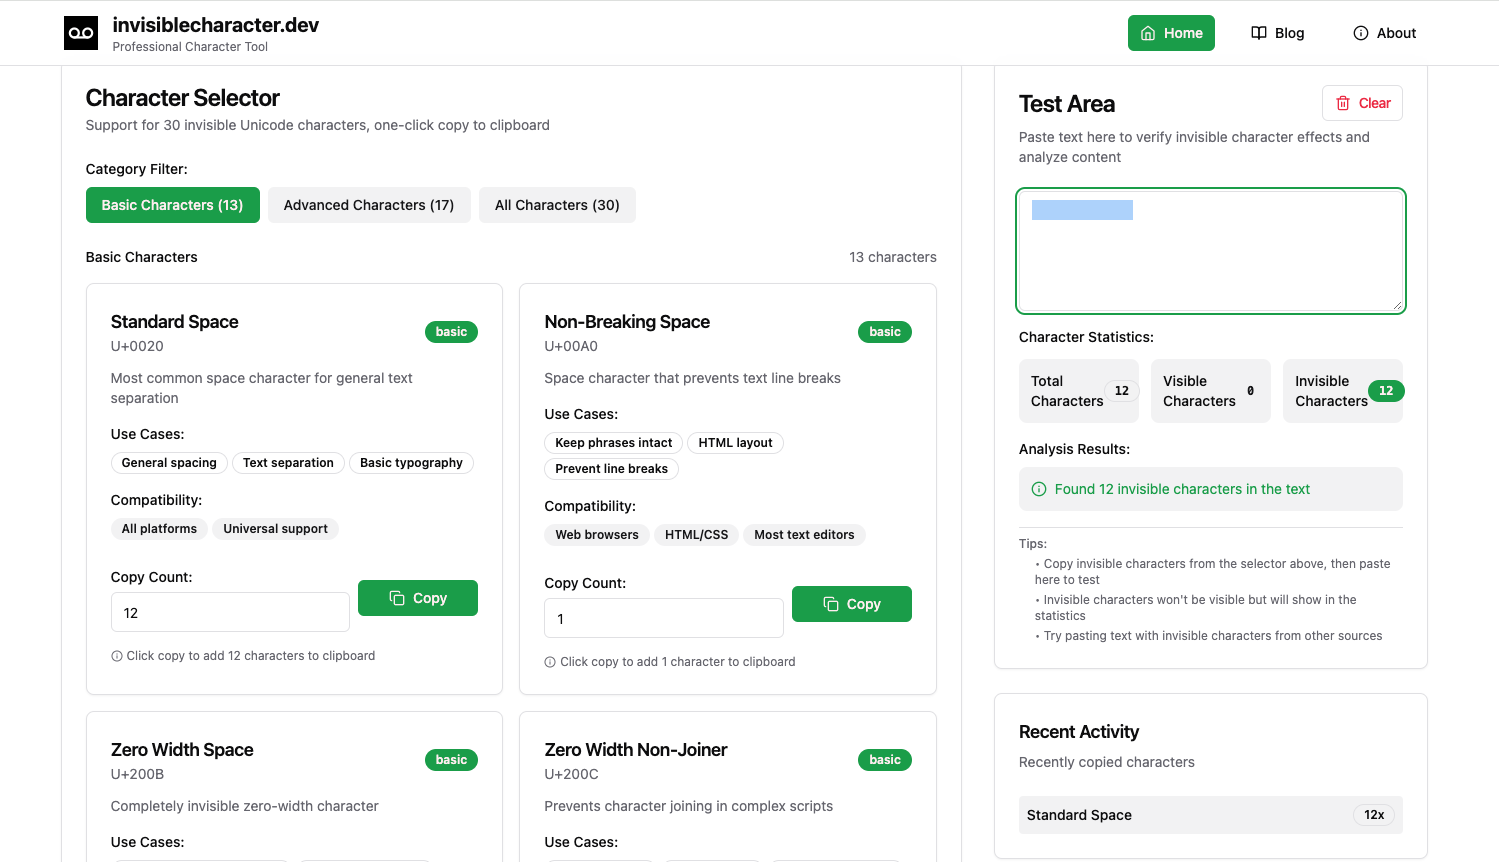The width and height of the screenshot is (1499, 862).
Task: Click the Test Area resize handle
Action: pos(1397,305)
